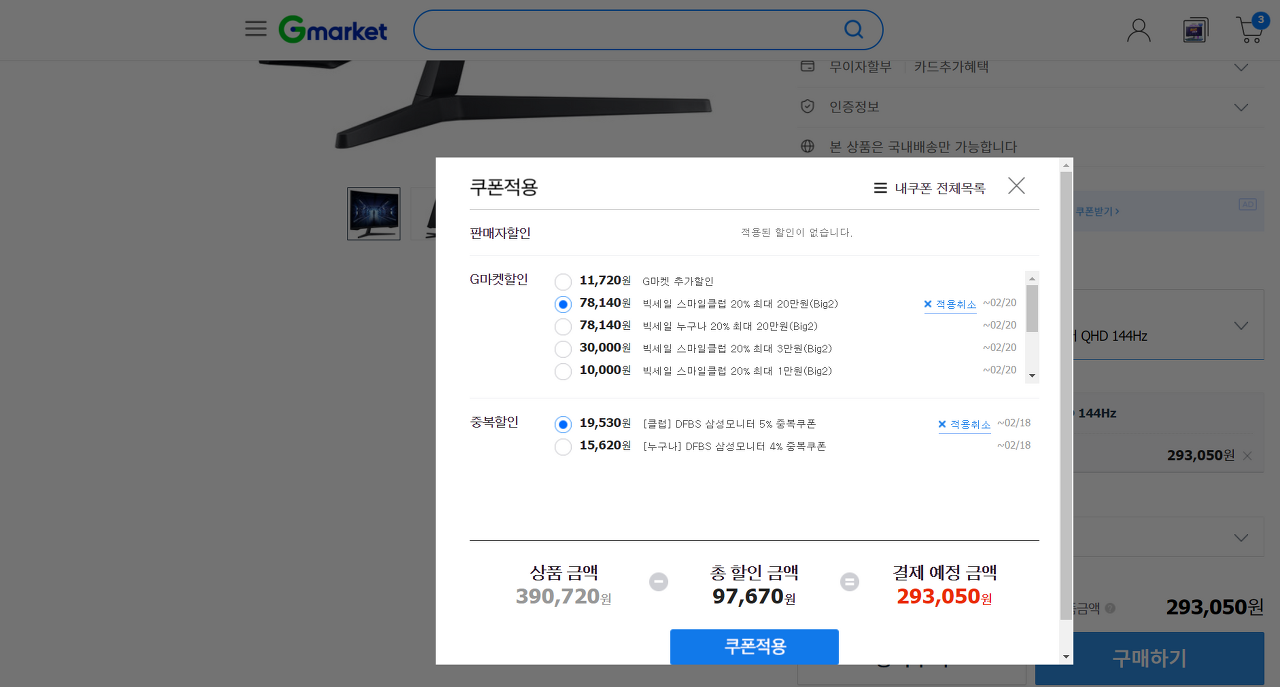Open the hamburger menu beside Gmarket logo
Image resolution: width=1280 pixels, height=687 pixels.
coord(256,29)
